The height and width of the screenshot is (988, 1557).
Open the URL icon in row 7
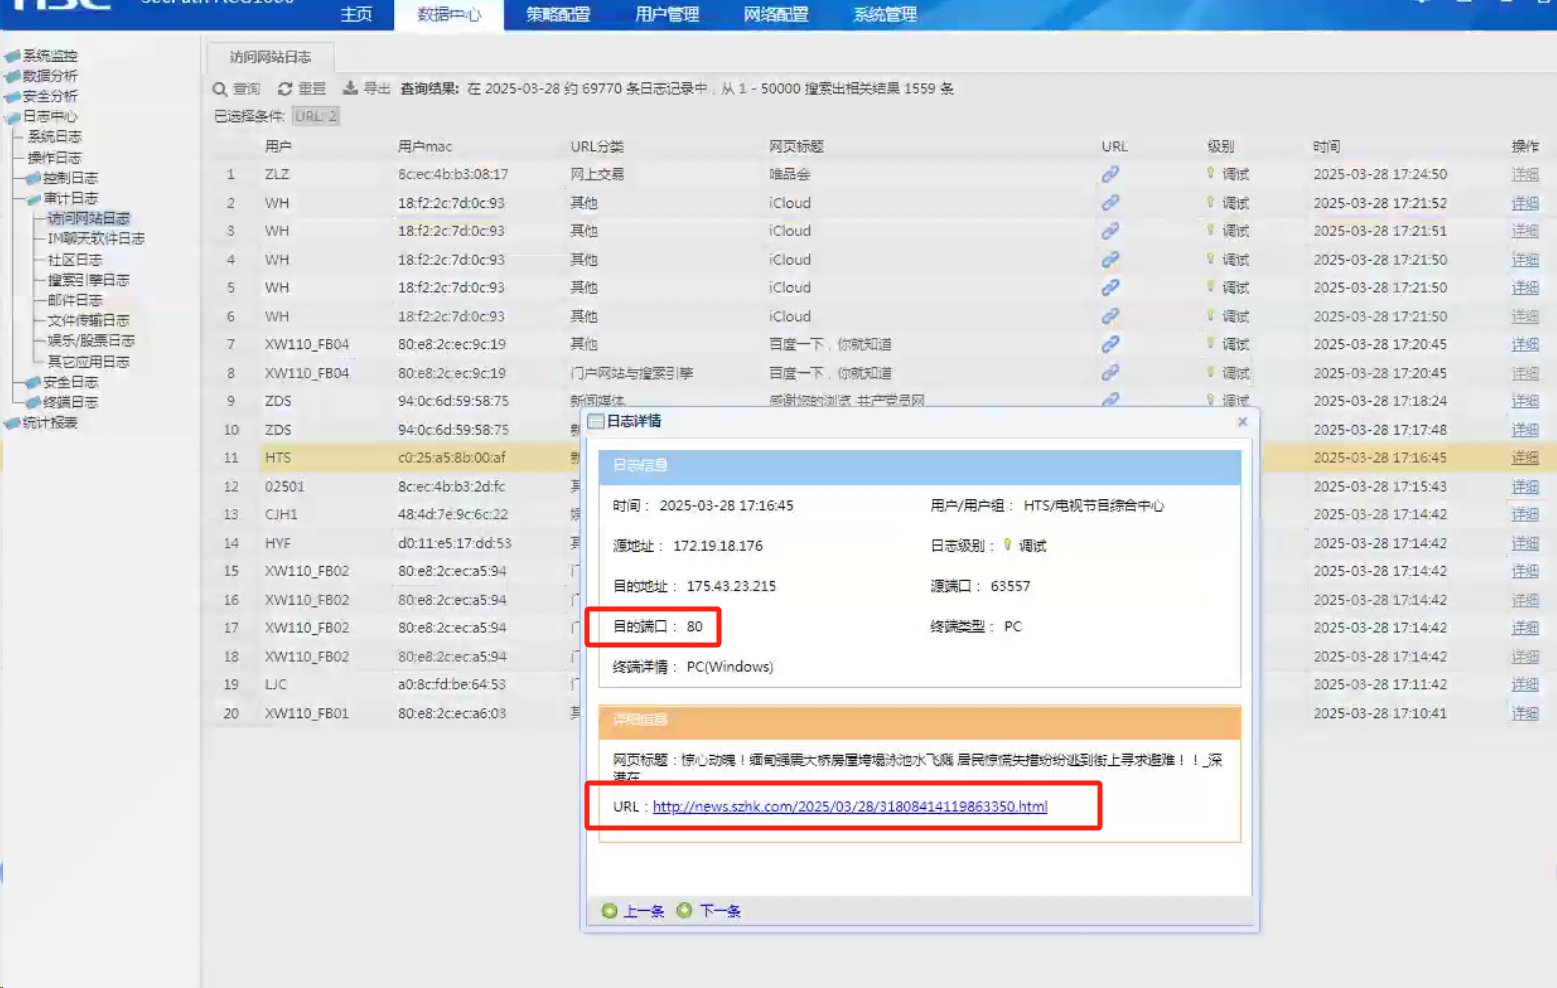(1110, 344)
